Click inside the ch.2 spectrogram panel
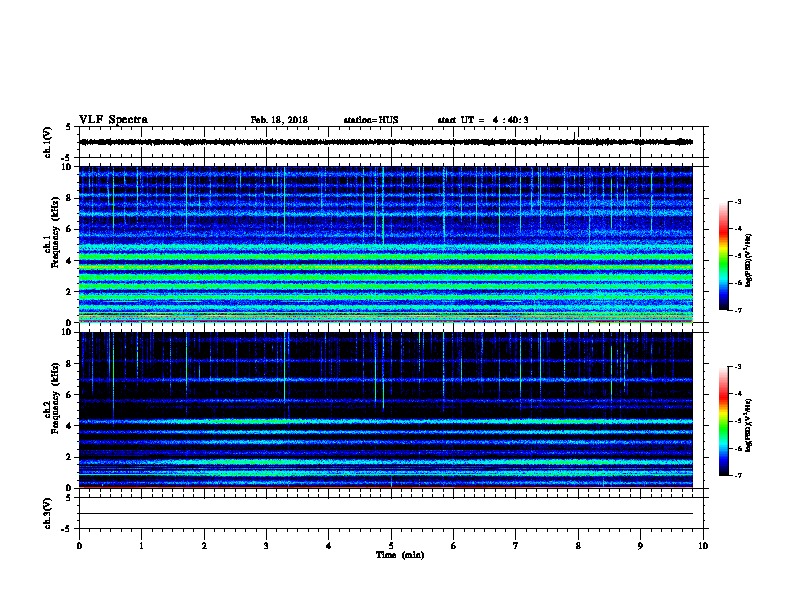 [386, 410]
